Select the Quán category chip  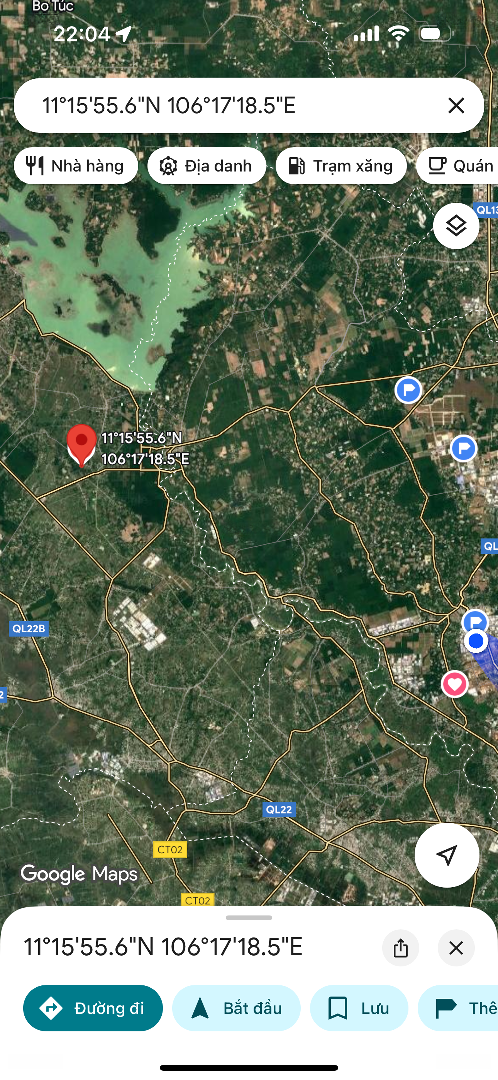457,165
